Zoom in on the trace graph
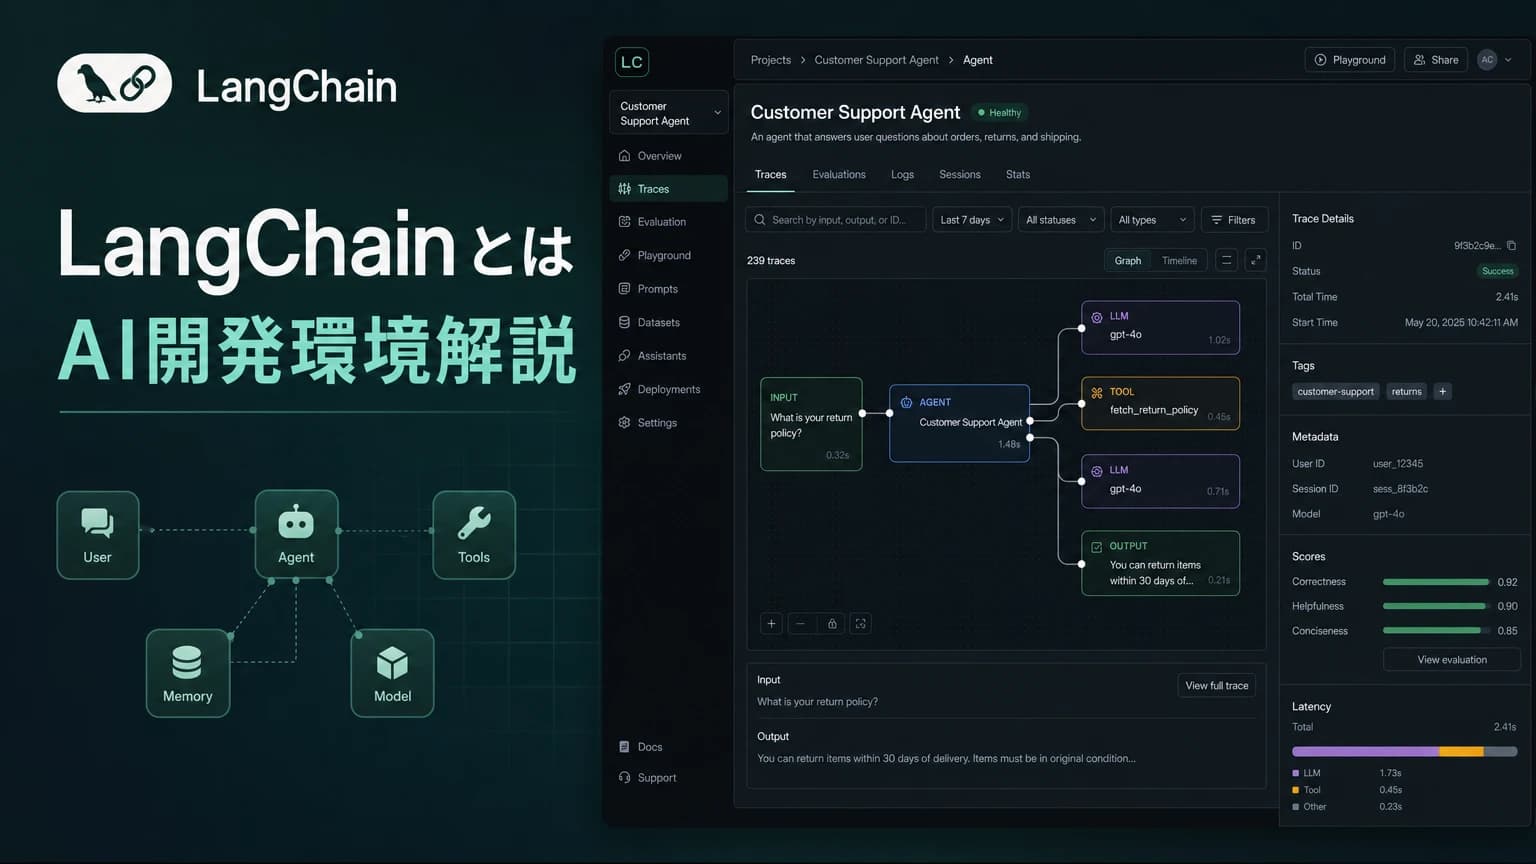The image size is (1536, 864). click(x=771, y=624)
